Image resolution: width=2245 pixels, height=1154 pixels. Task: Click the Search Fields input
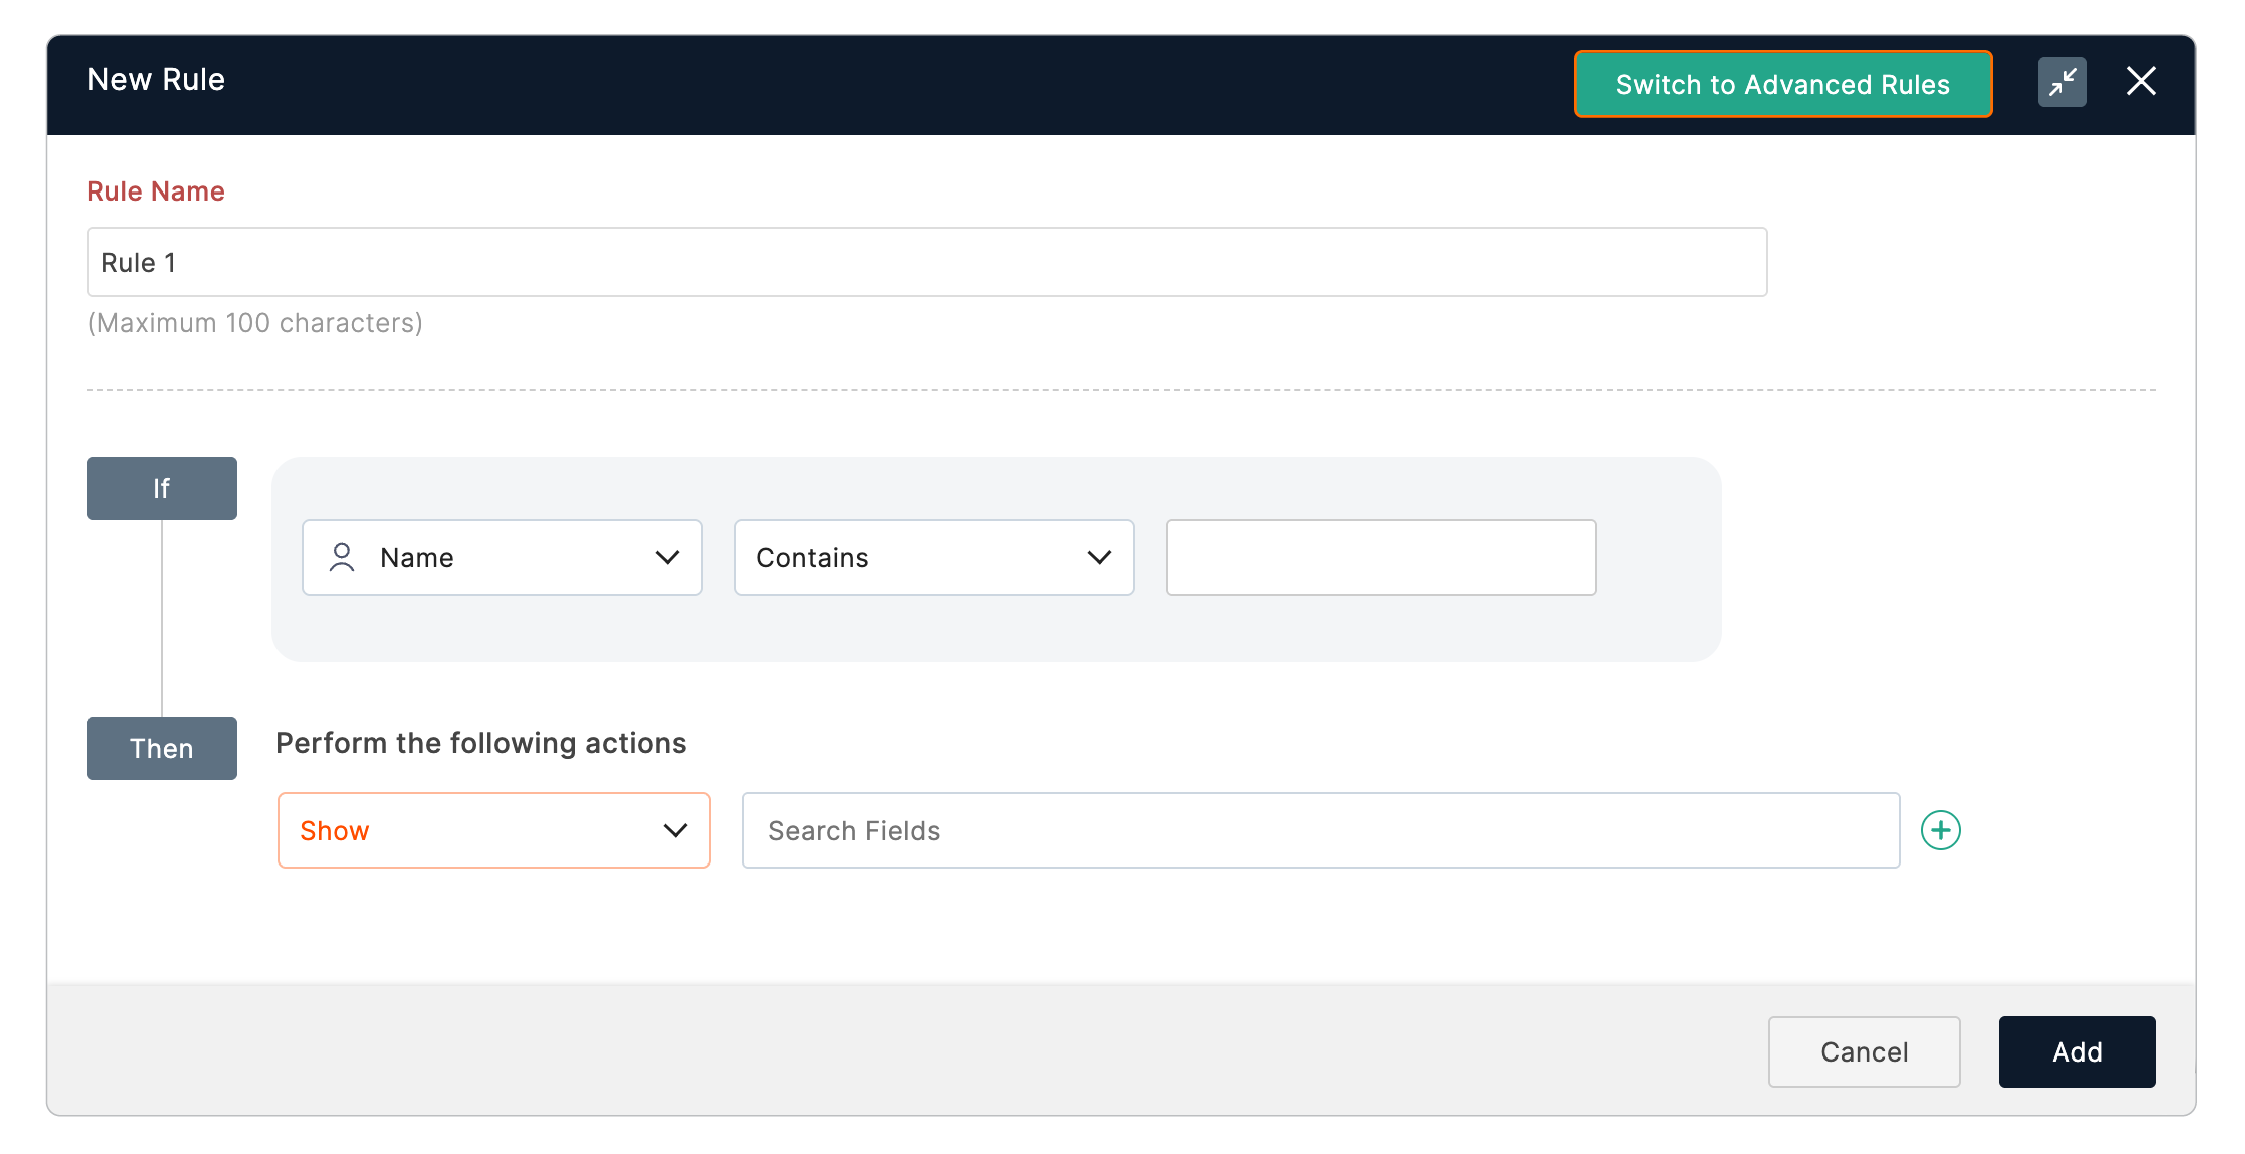[1320, 831]
